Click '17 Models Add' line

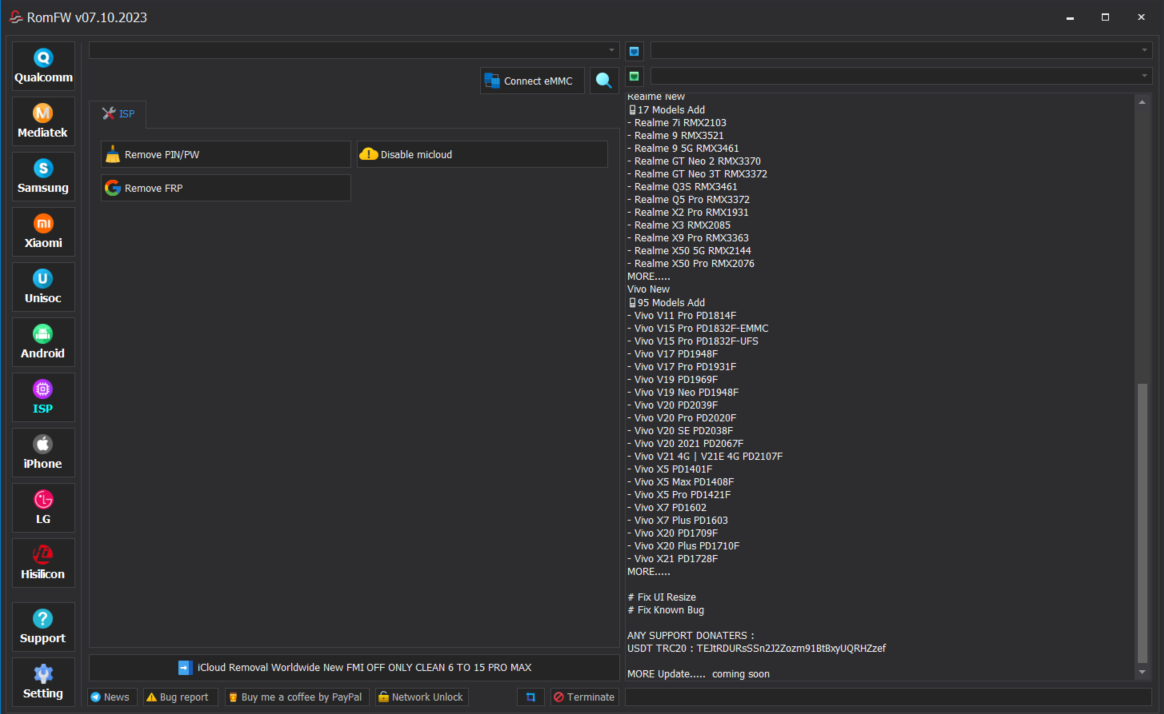point(667,110)
